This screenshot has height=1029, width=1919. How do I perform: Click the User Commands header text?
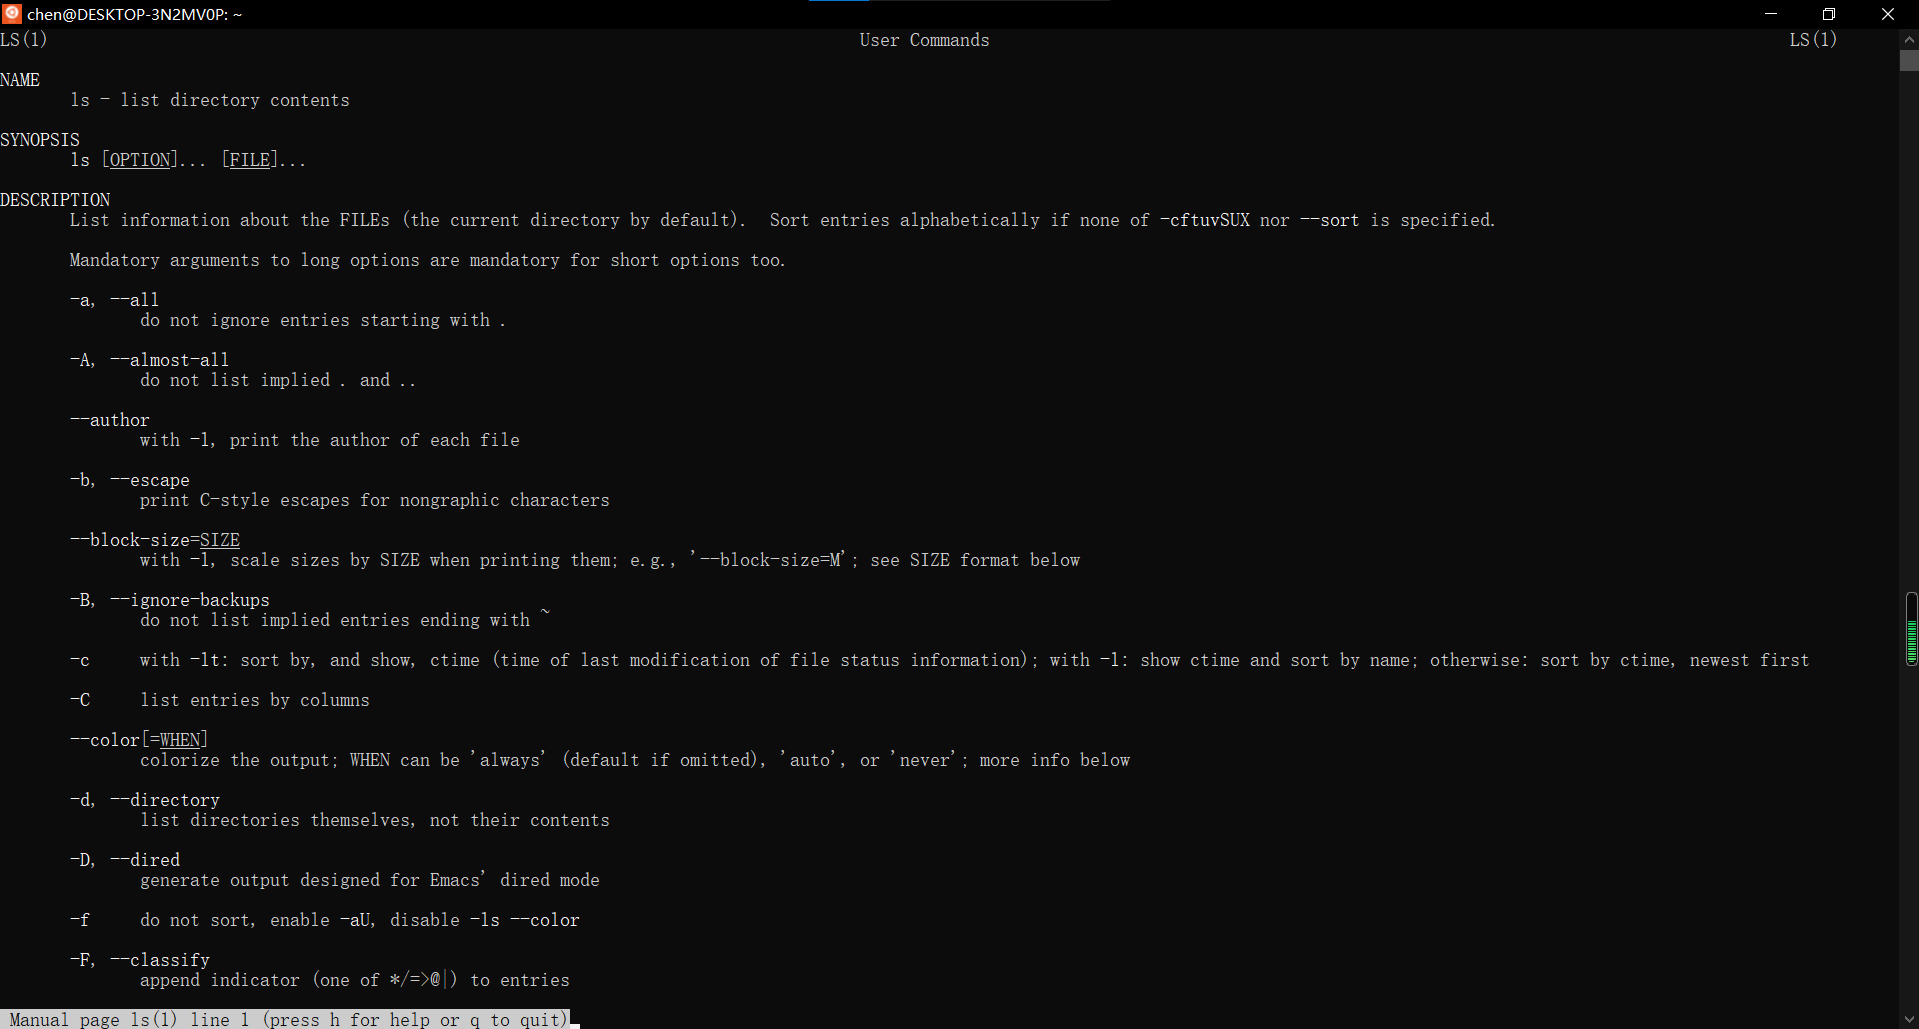coord(924,40)
